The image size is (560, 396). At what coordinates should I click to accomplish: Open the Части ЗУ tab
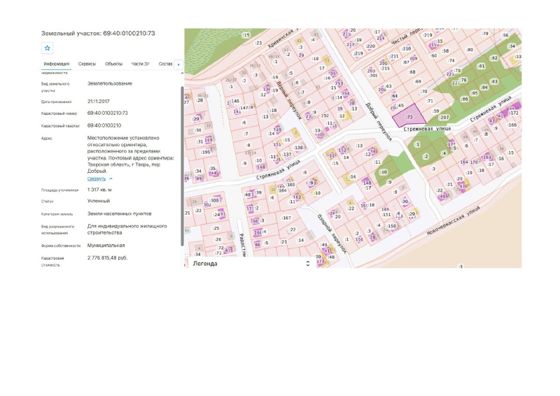pyautogui.click(x=140, y=64)
